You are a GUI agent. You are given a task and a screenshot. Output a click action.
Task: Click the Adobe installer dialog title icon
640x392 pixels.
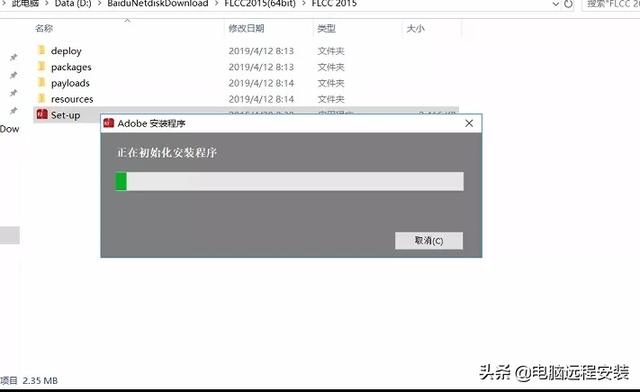pyautogui.click(x=109, y=123)
